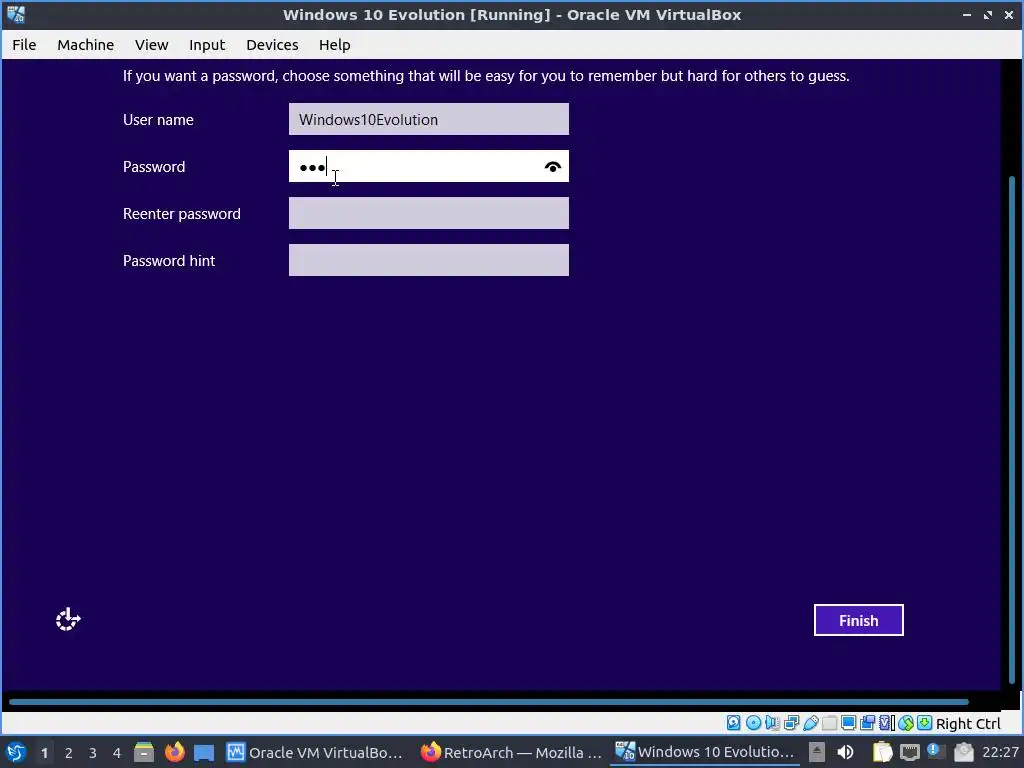Click the recording indicator icon

[x=867, y=723]
